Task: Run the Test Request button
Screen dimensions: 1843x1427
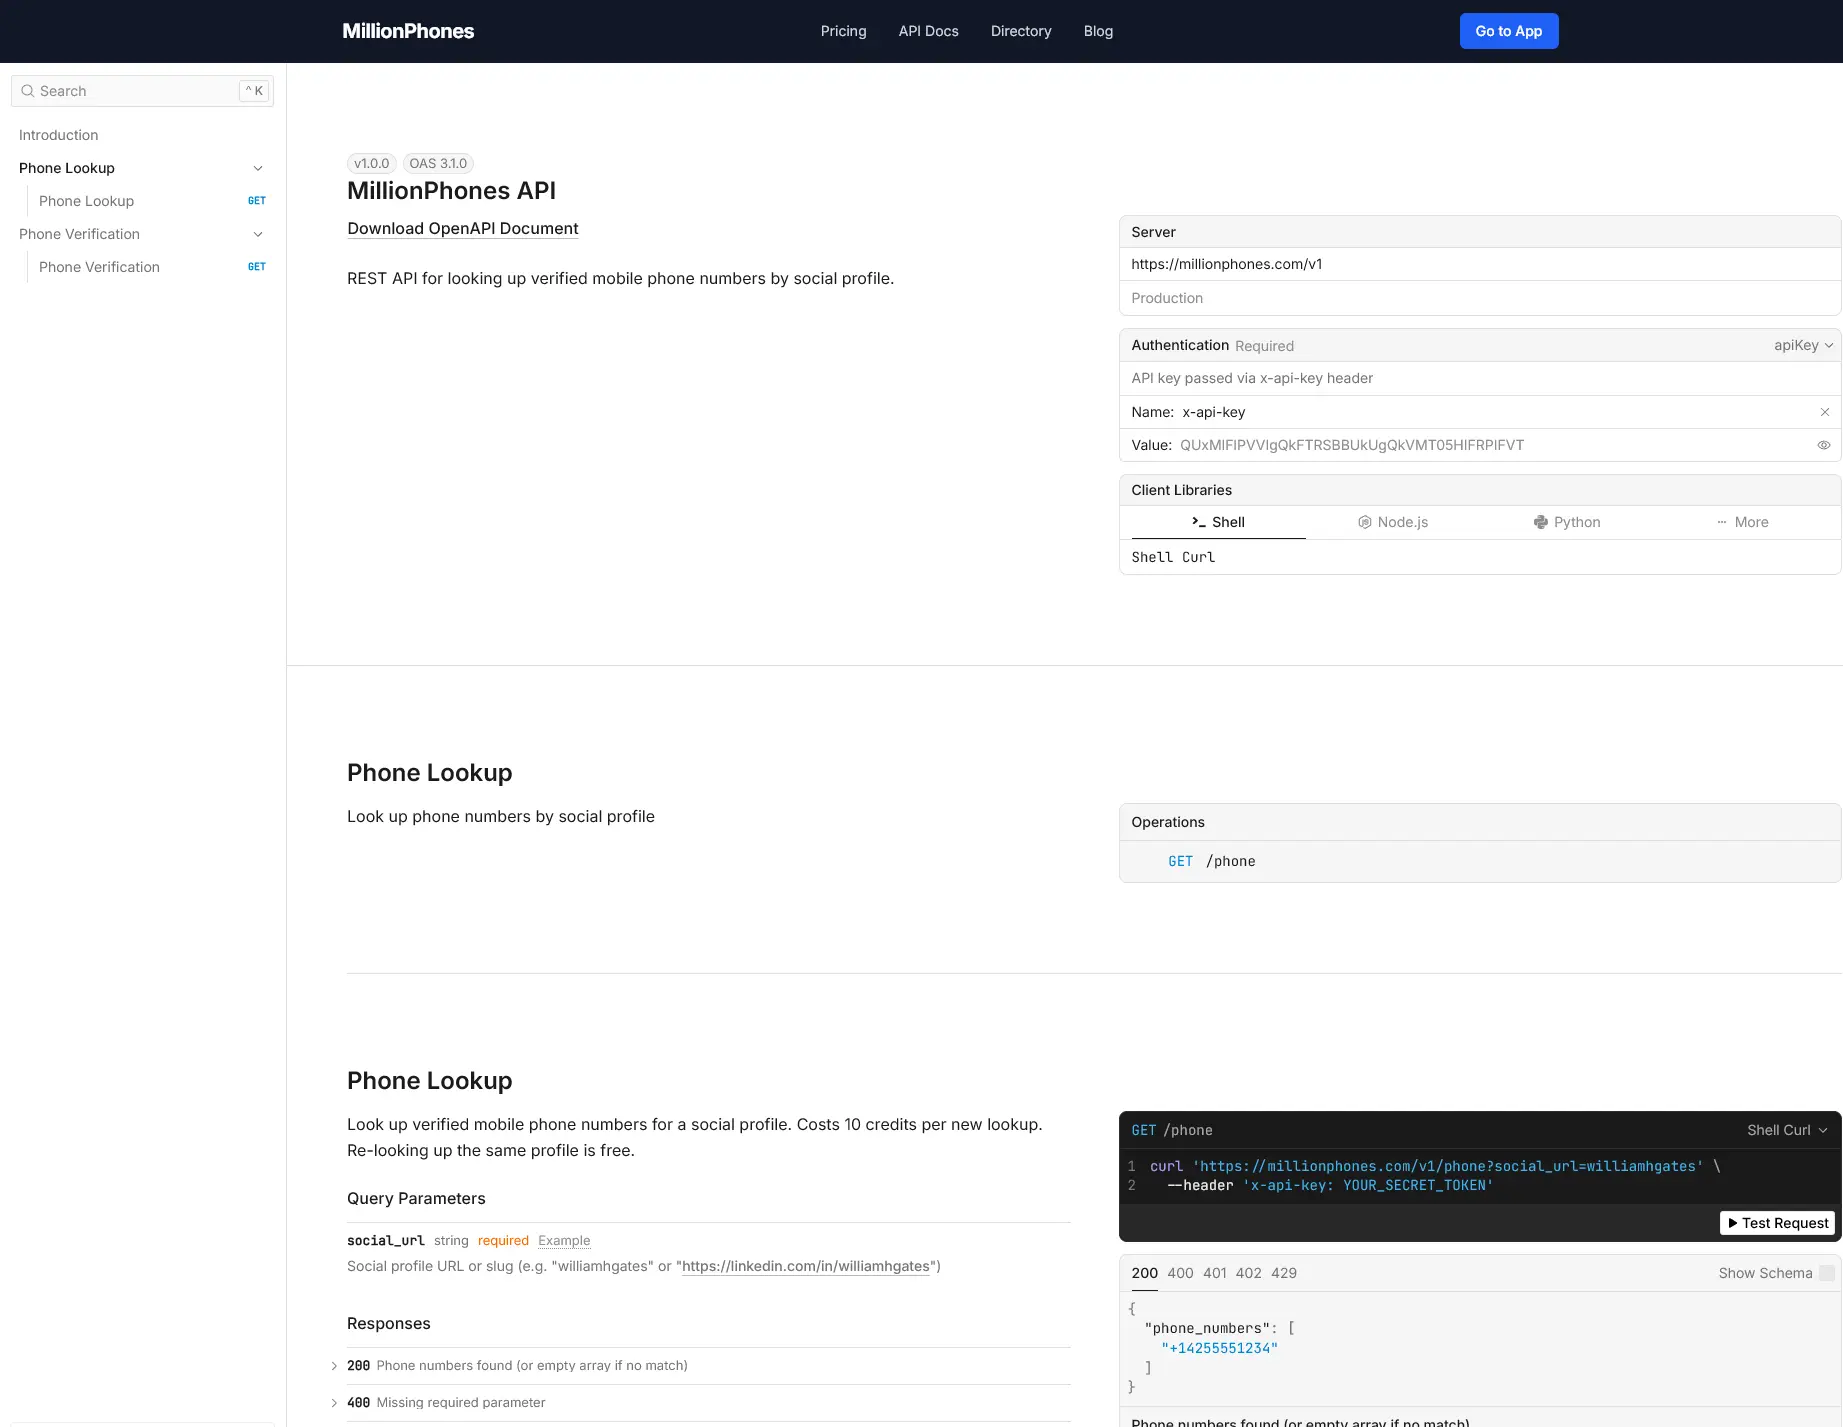Action: [1778, 1223]
